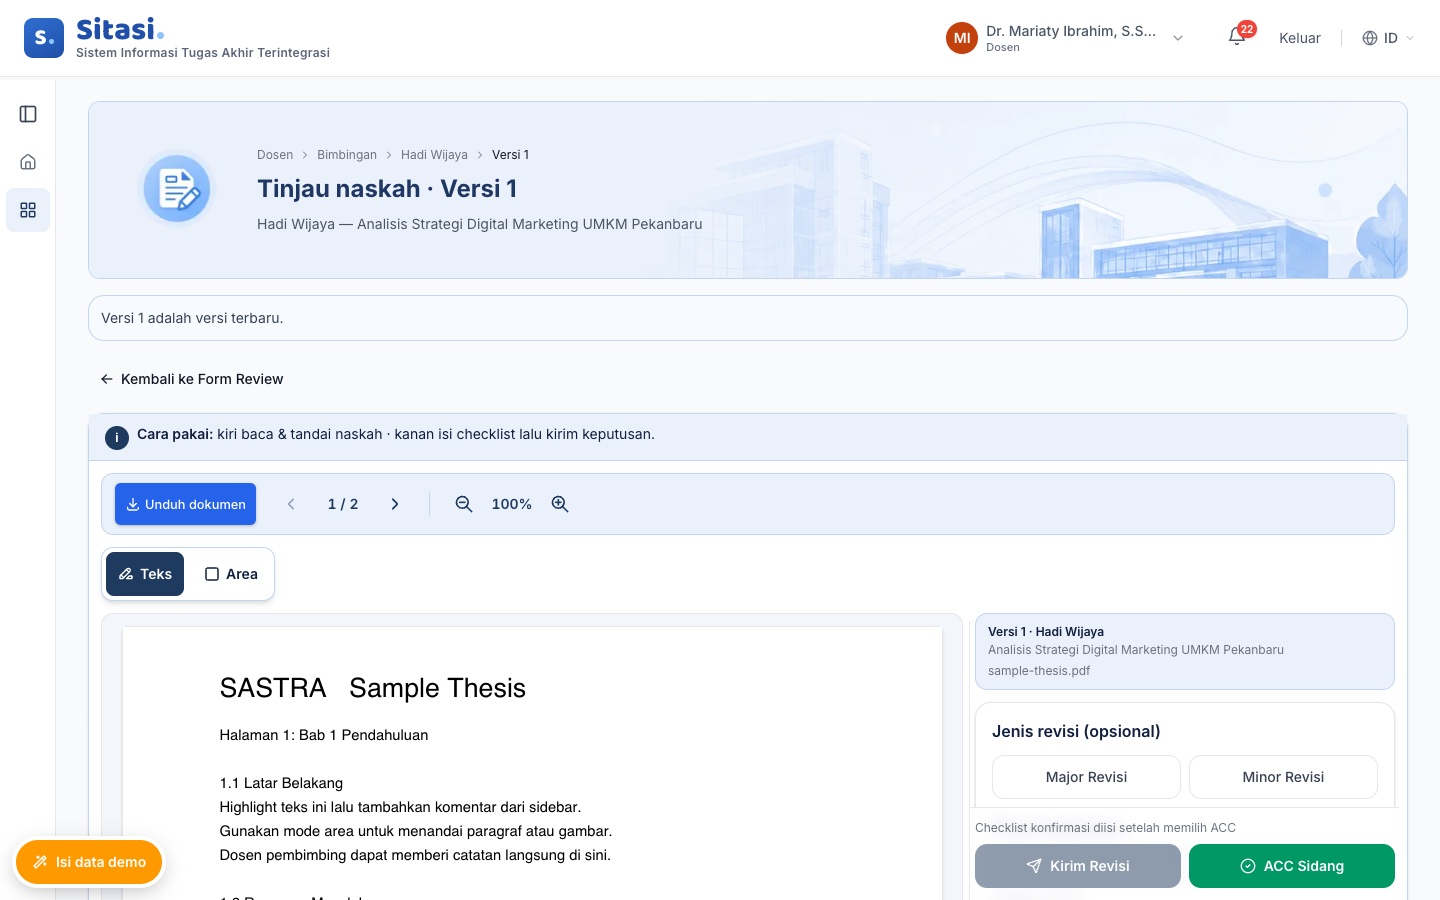Choose Major Revisi revision type
The width and height of the screenshot is (1440, 900).
click(1086, 777)
